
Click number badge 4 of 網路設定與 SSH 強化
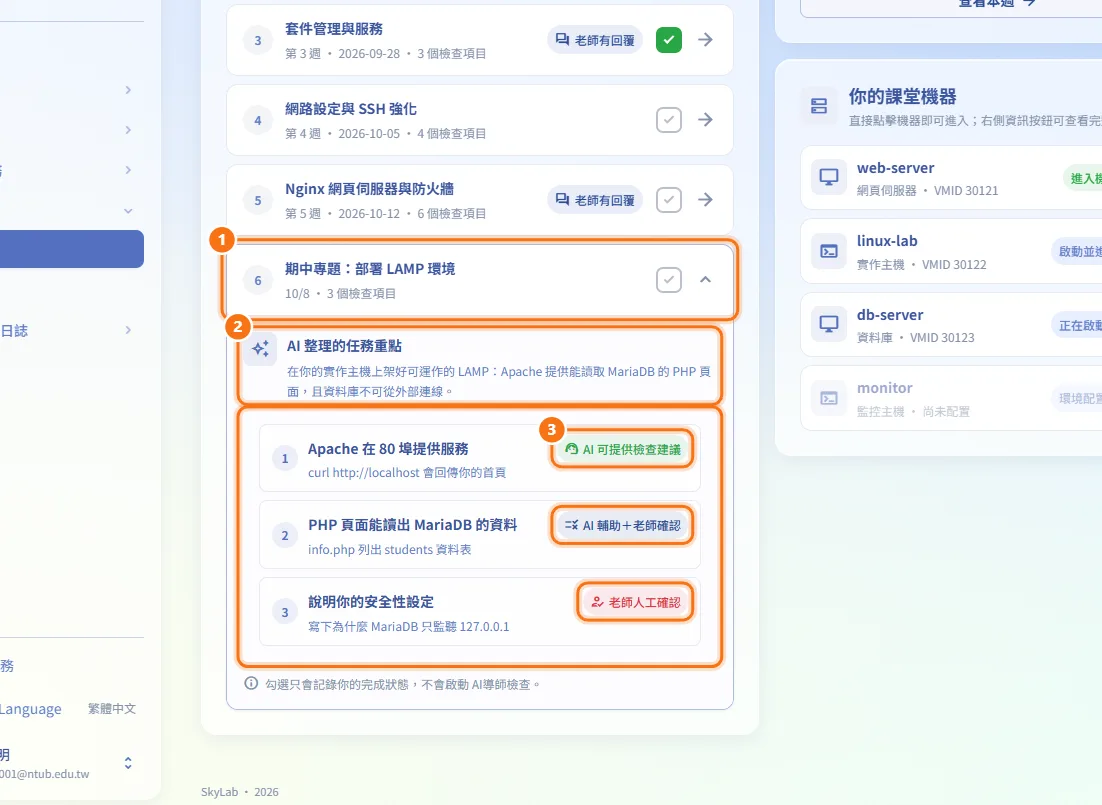coord(258,121)
